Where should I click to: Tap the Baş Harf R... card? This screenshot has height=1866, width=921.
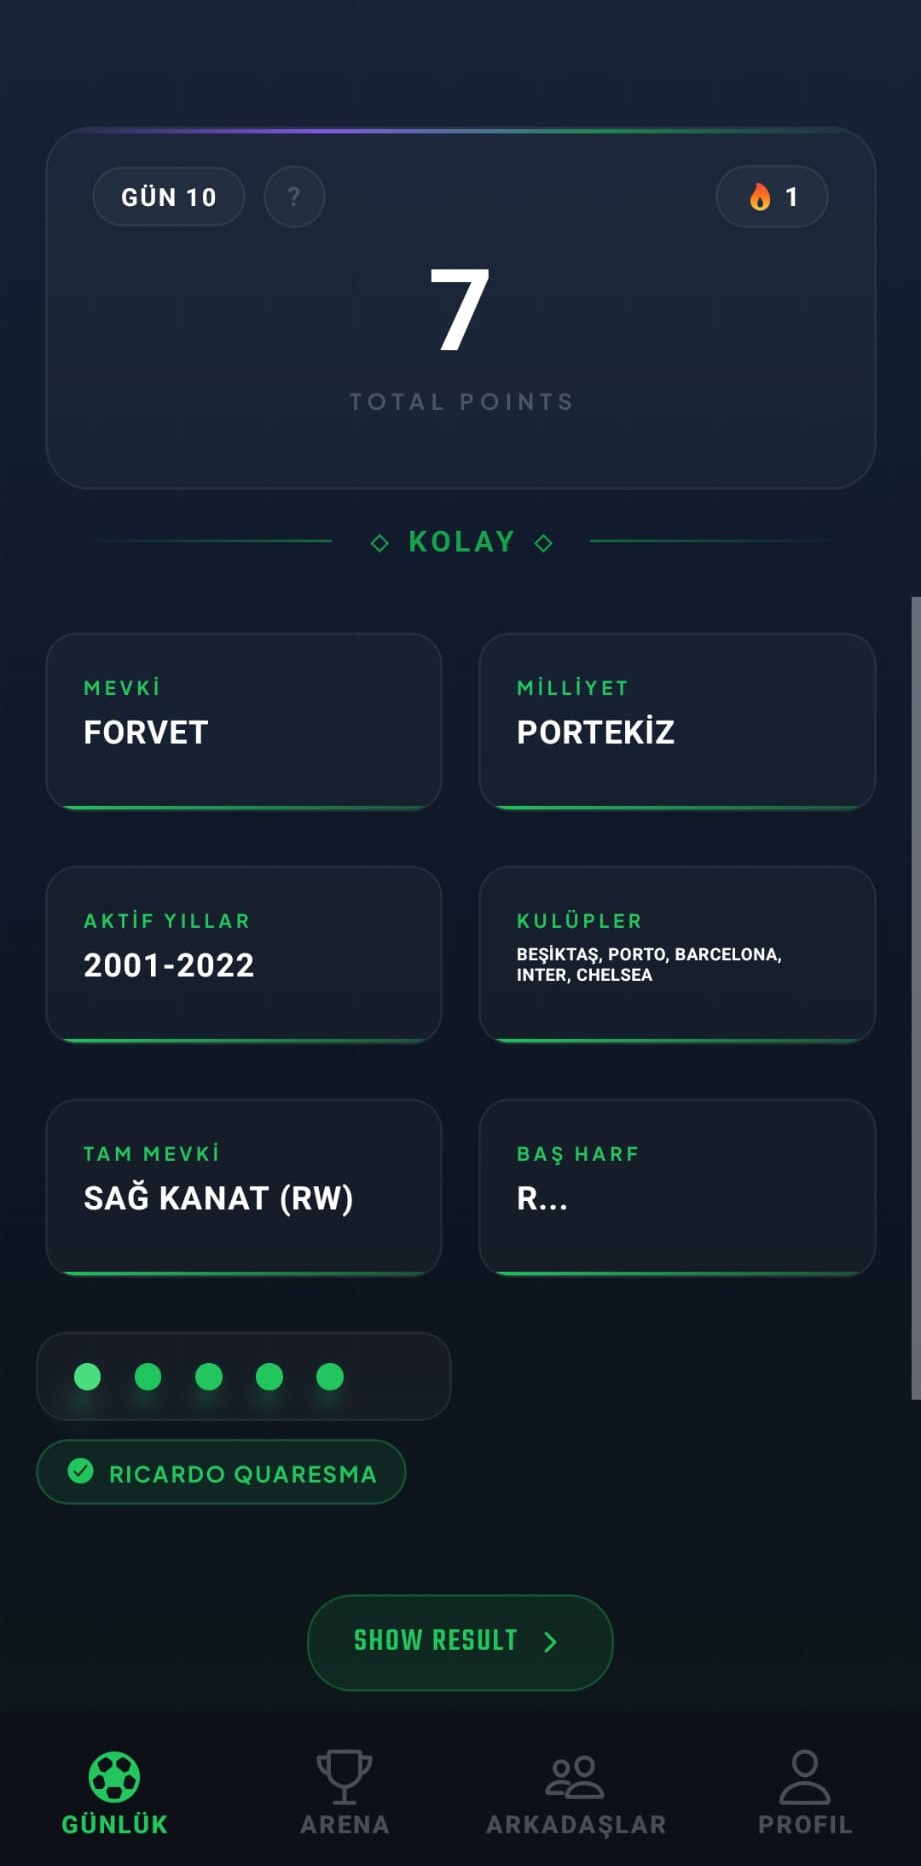pyautogui.click(x=677, y=1186)
